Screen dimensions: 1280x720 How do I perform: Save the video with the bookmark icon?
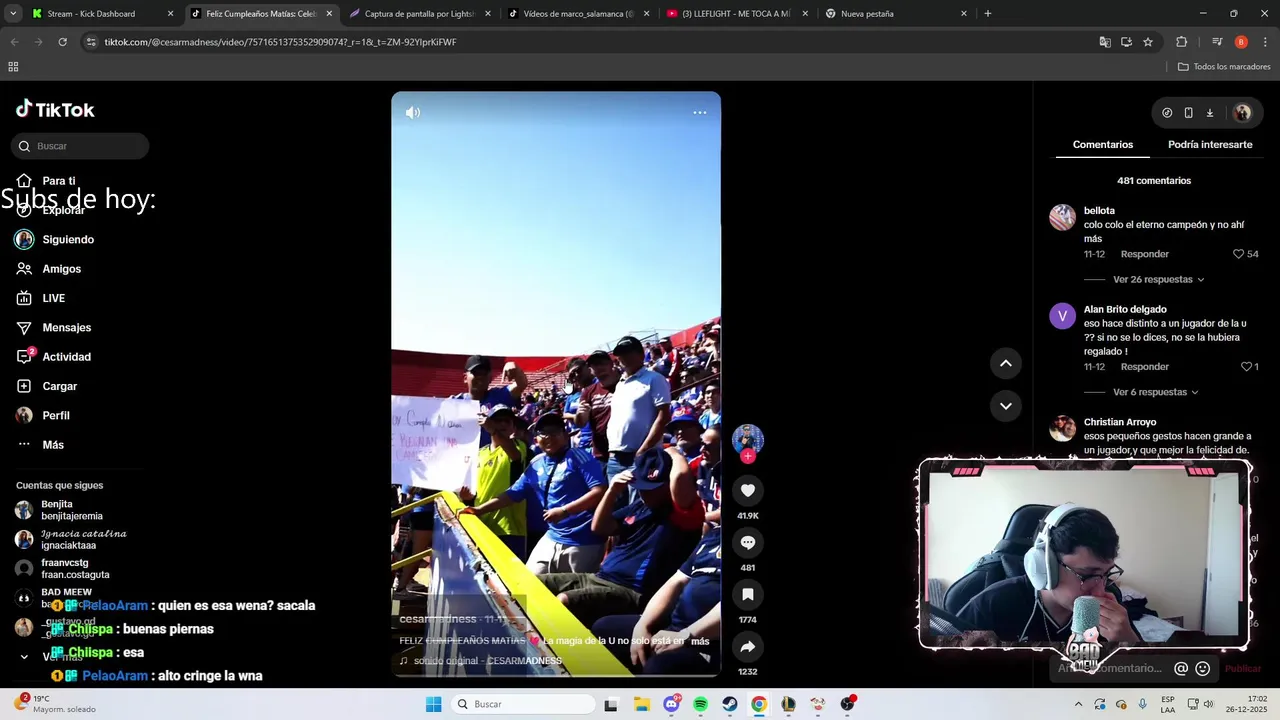747,594
